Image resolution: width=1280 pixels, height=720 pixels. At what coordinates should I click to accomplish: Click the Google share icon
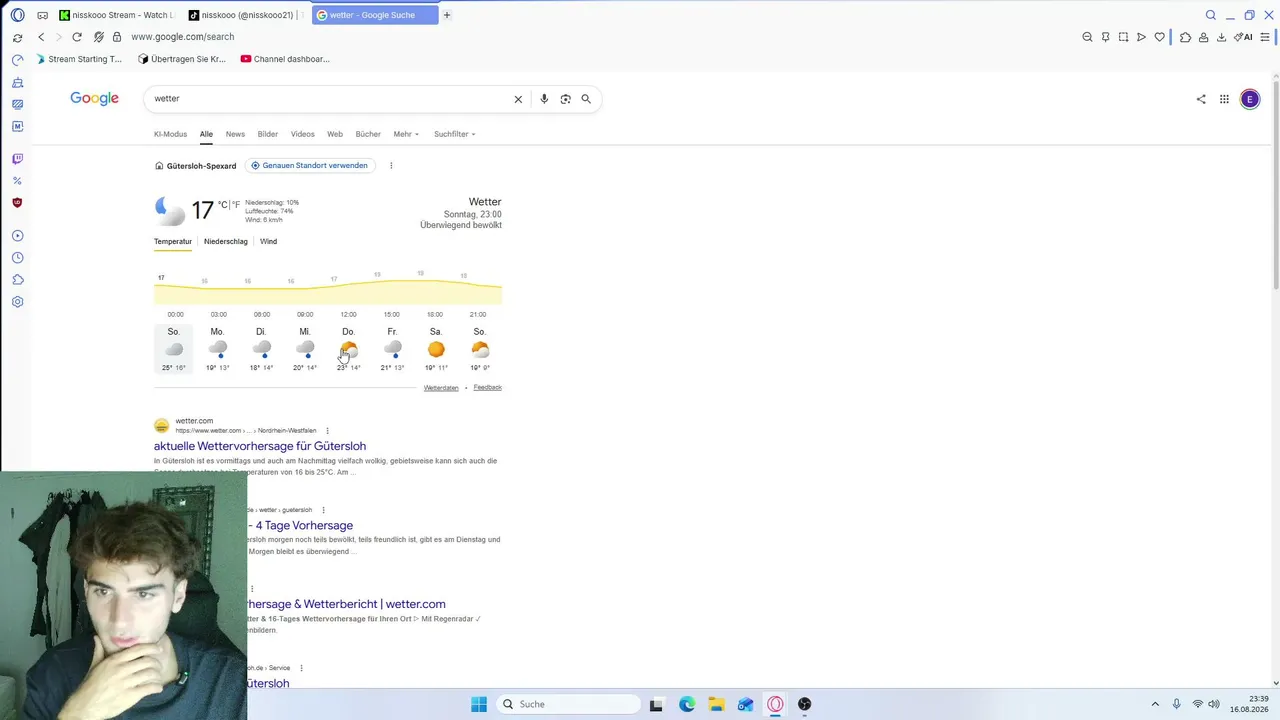click(1201, 99)
